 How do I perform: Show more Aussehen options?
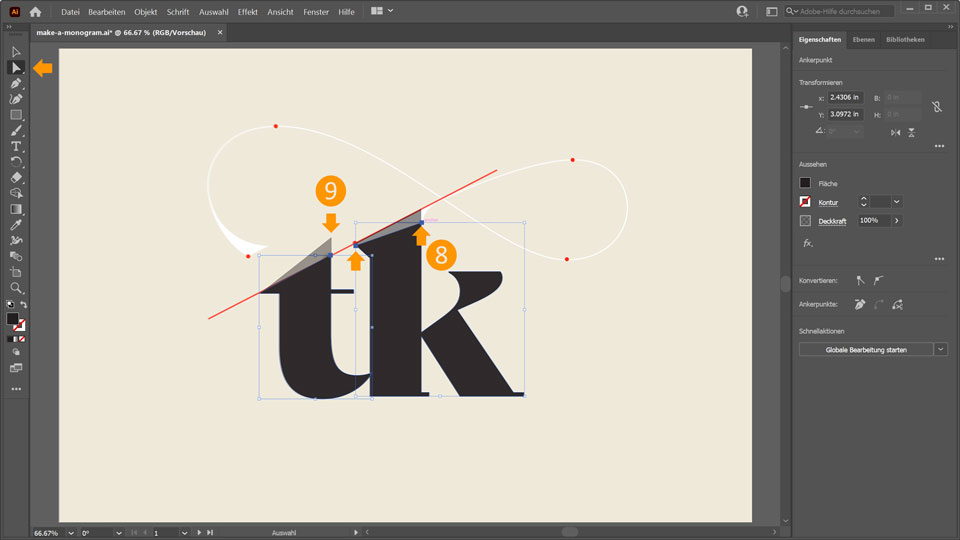[x=939, y=259]
